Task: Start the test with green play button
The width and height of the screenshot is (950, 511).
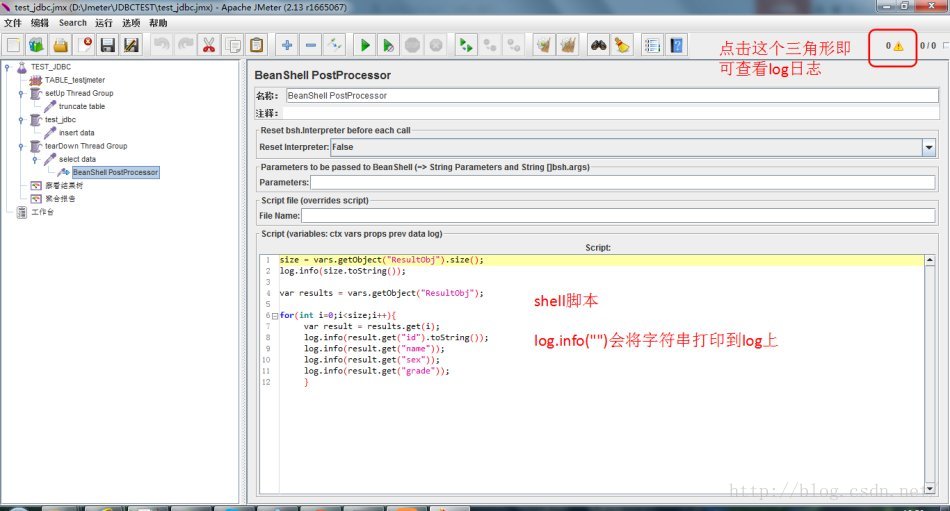Action: [x=365, y=45]
